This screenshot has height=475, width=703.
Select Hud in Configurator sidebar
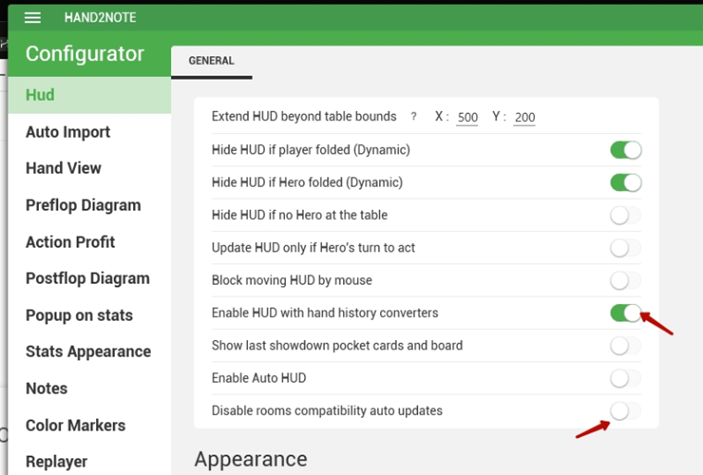[x=89, y=95]
